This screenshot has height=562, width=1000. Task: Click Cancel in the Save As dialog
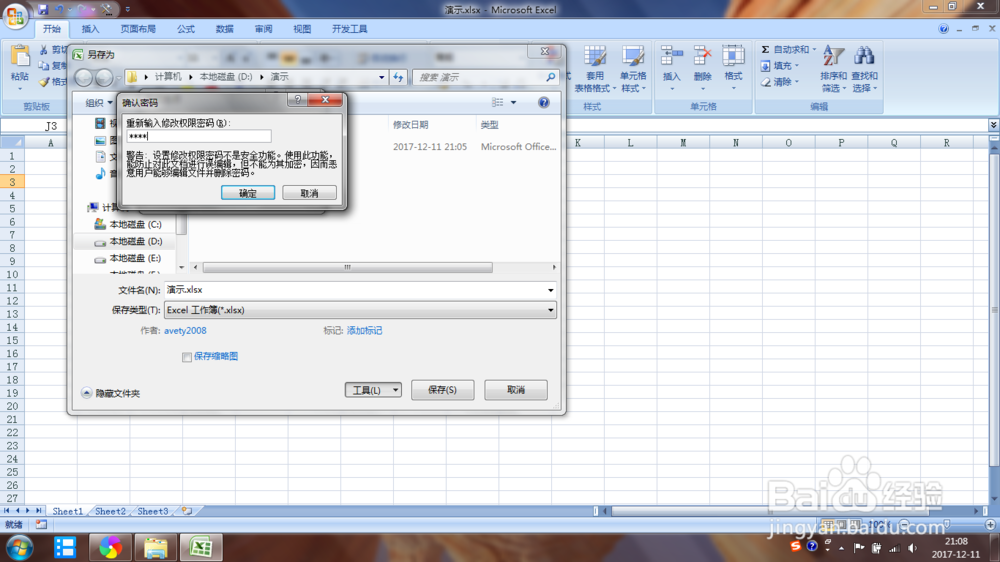click(x=515, y=390)
